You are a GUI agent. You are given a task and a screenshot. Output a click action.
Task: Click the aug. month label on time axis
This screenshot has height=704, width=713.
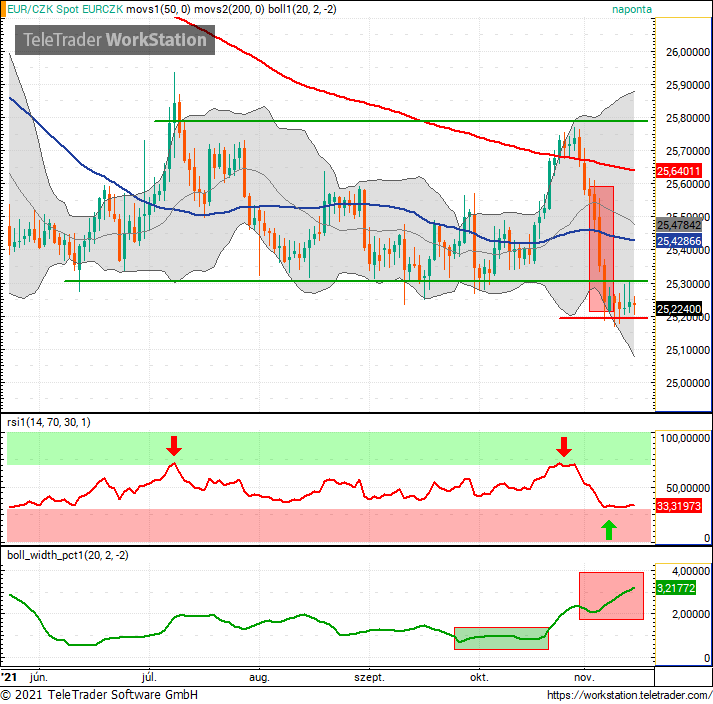point(259,678)
